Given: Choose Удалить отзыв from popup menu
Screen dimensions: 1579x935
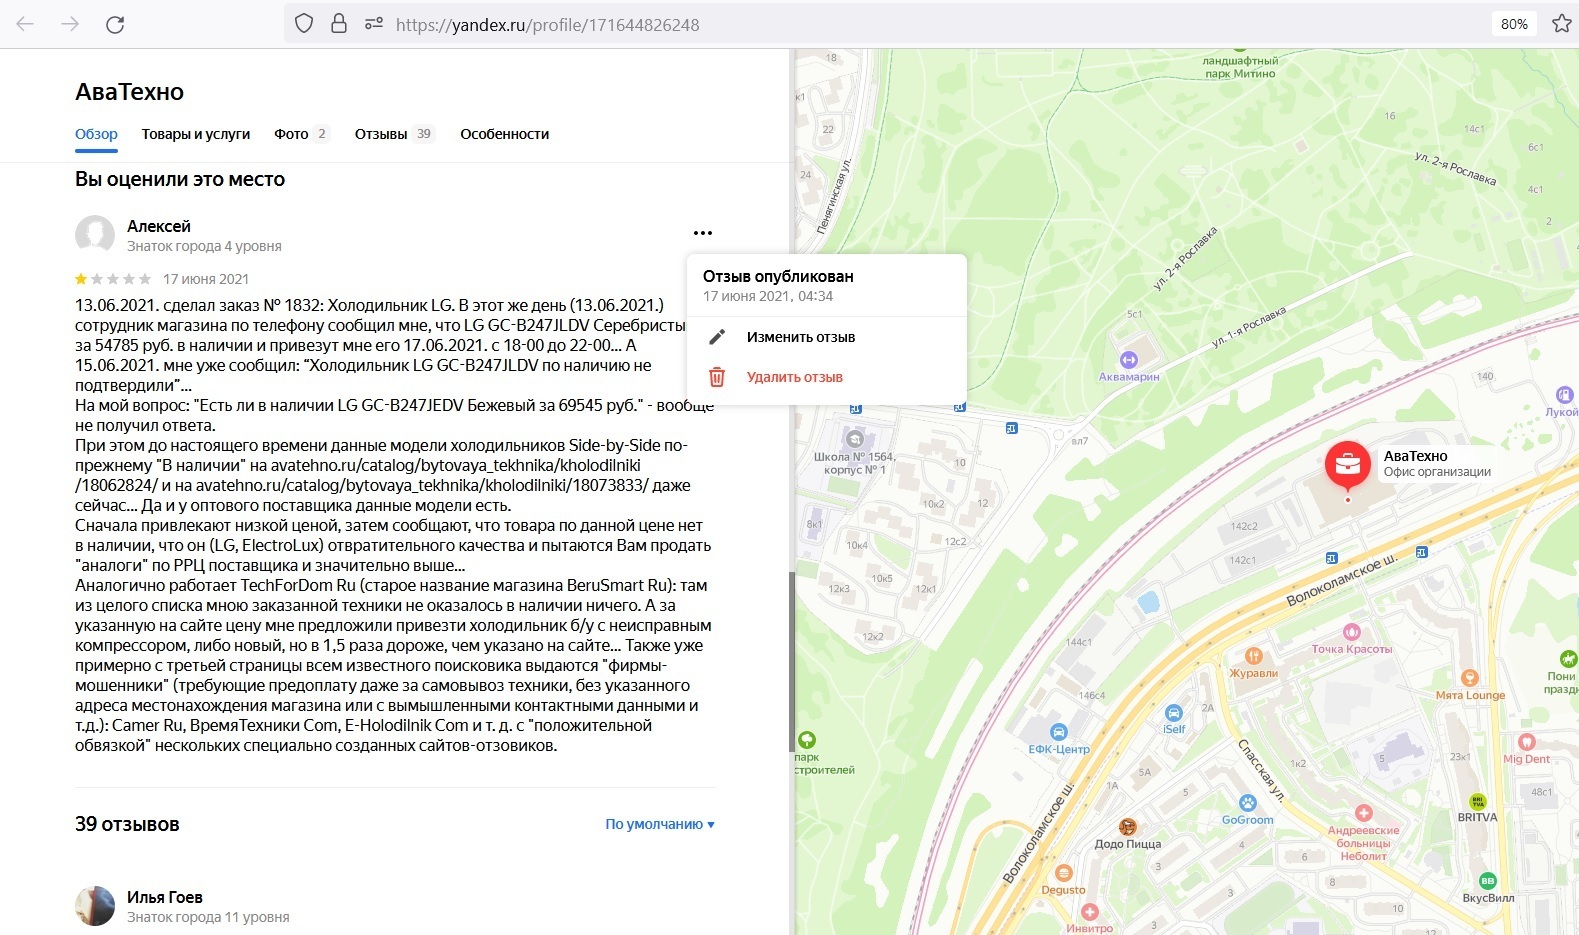Looking at the screenshot, I should coord(795,377).
